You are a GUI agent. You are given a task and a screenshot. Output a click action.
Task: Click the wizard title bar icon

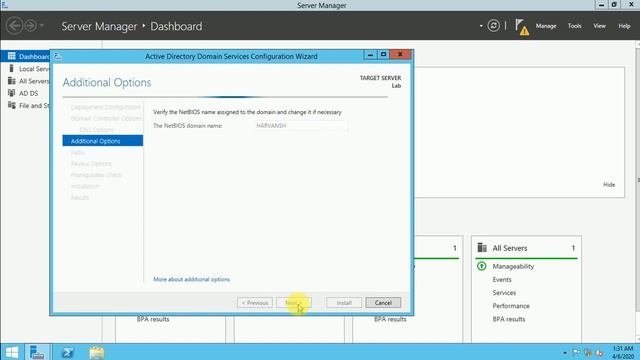pyautogui.click(x=58, y=56)
